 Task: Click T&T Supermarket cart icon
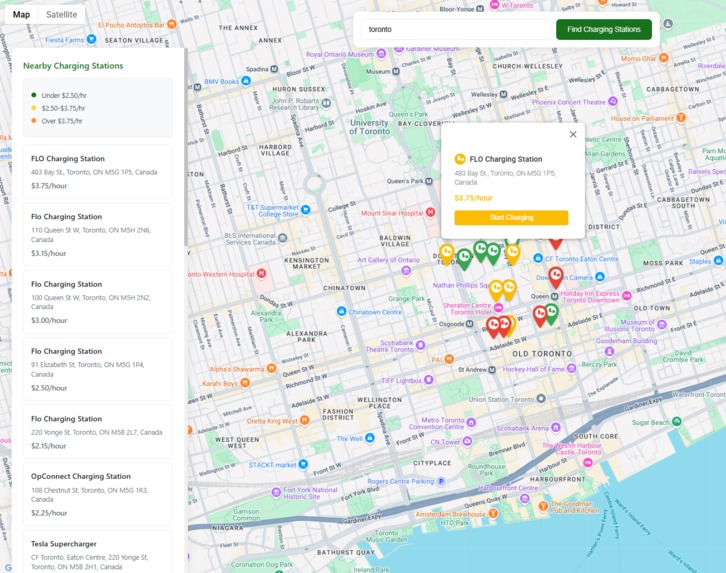tap(306, 210)
